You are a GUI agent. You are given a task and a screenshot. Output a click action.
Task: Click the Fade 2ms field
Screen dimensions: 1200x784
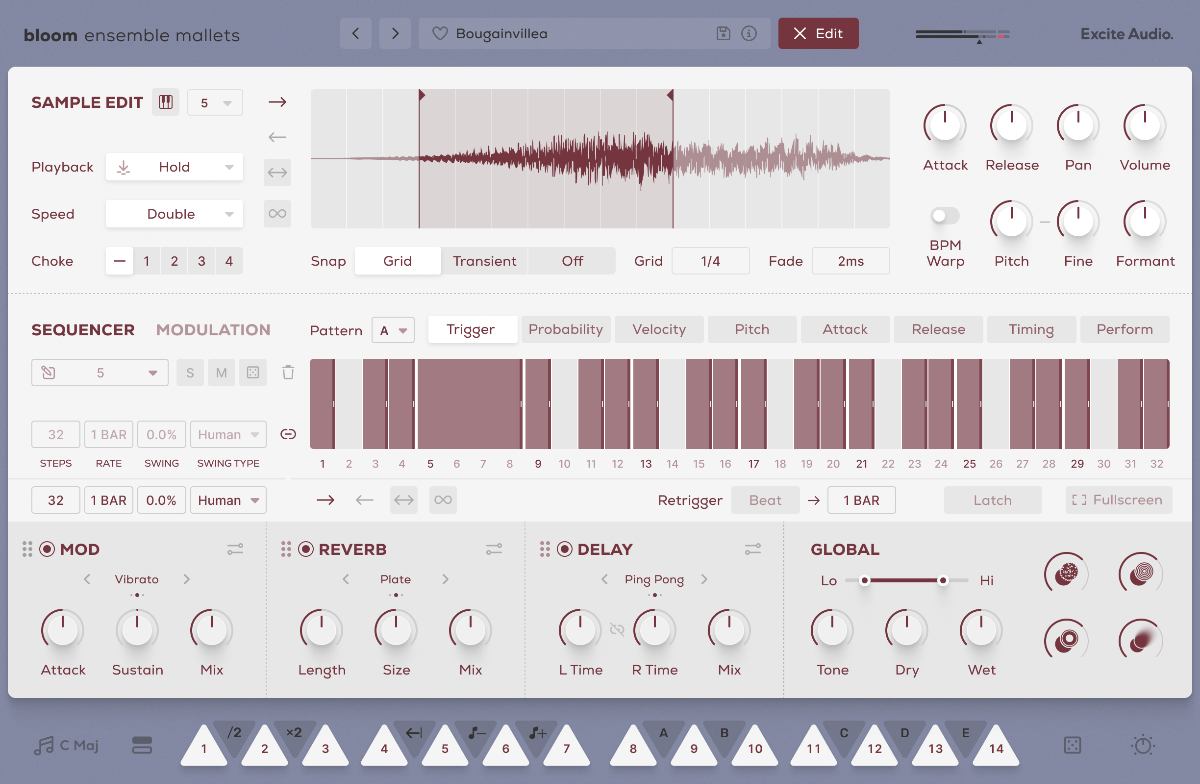click(x=851, y=261)
